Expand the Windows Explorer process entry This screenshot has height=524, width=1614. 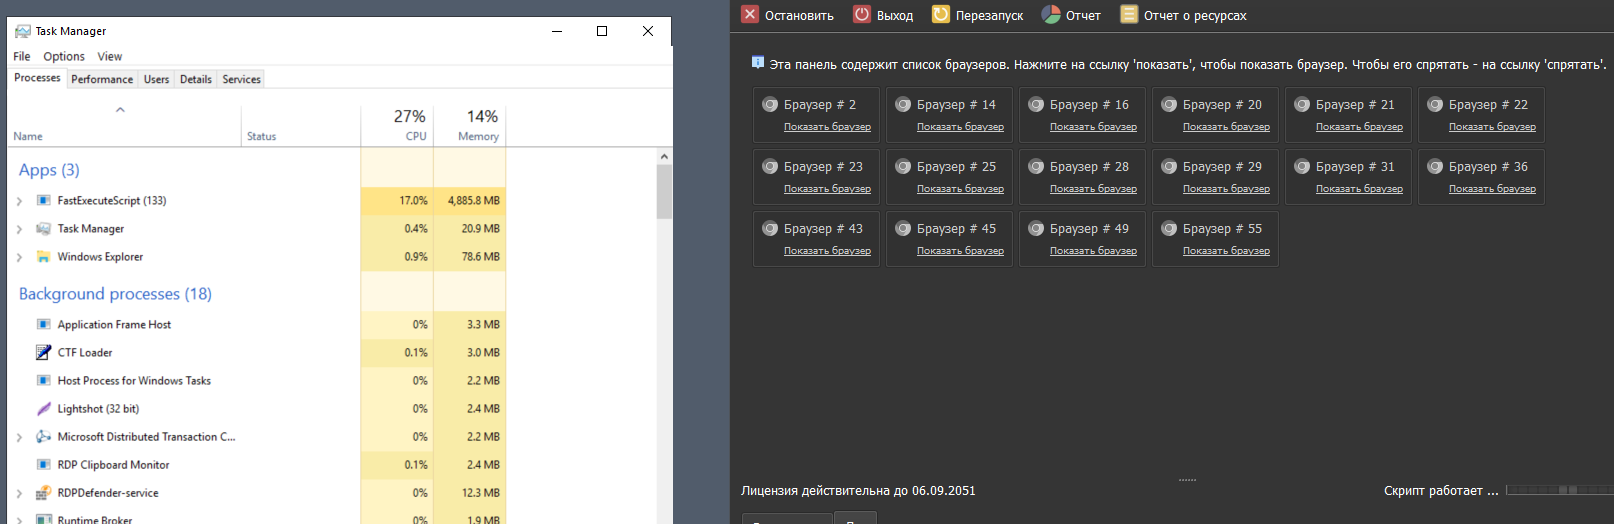tap(19, 257)
